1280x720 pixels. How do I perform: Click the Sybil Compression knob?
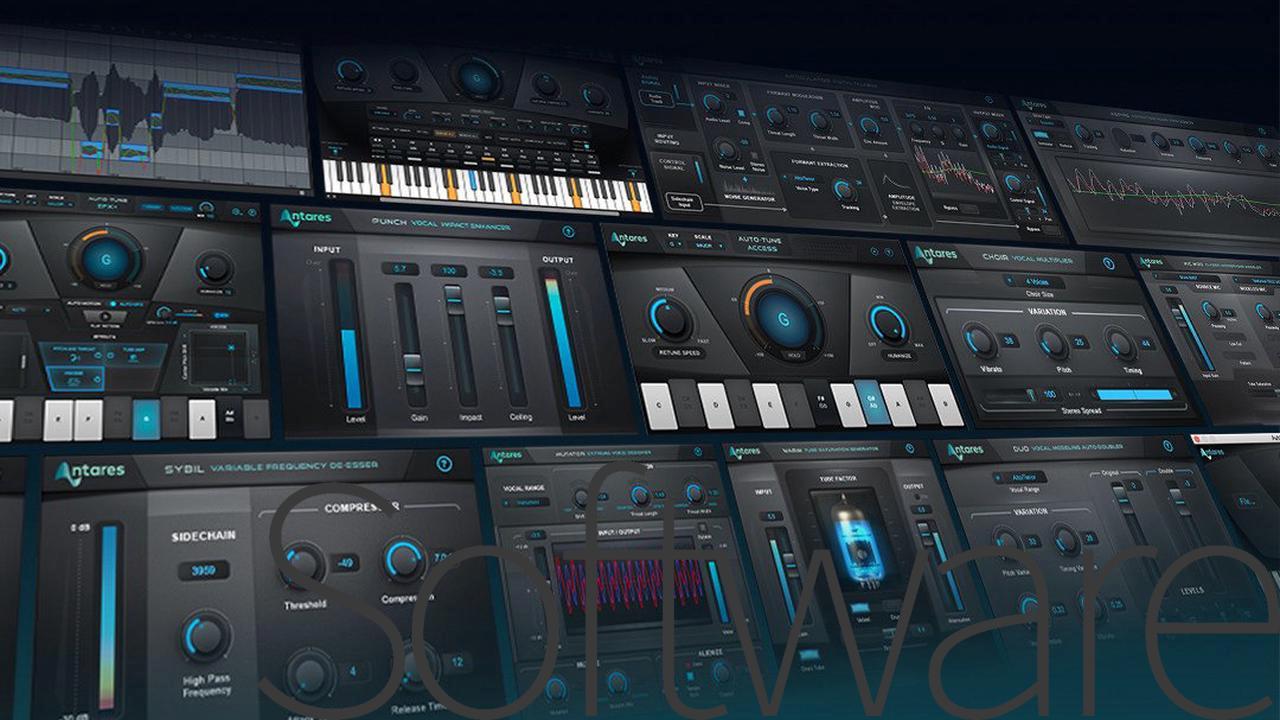click(404, 560)
